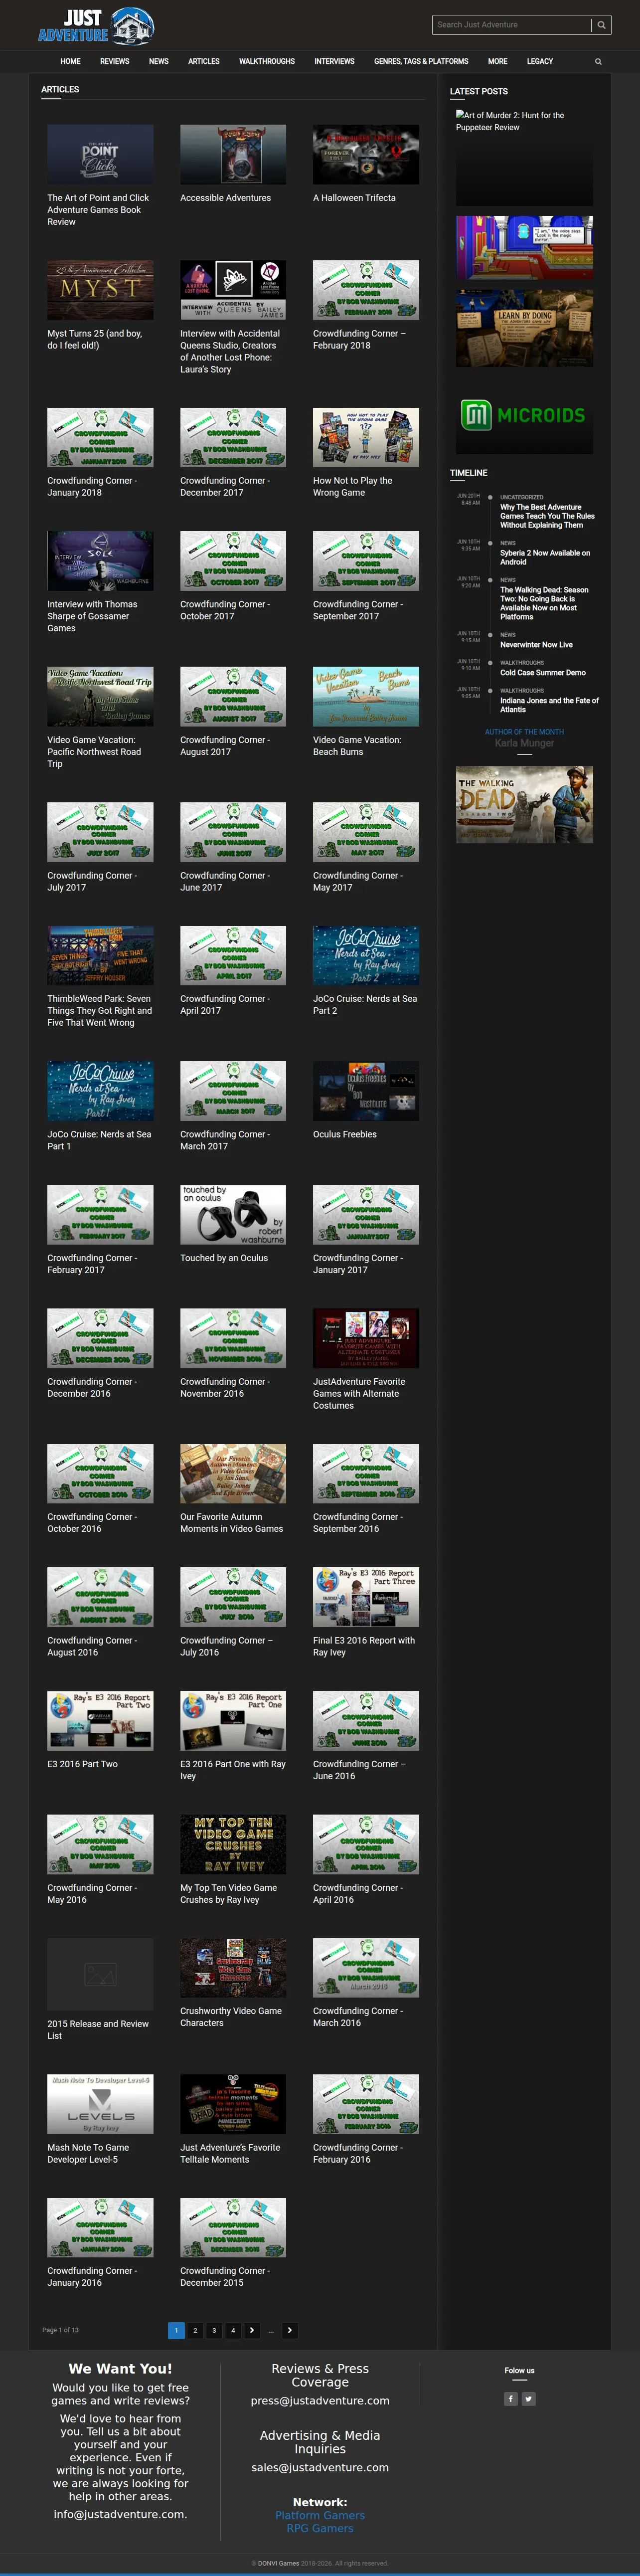This screenshot has height=2576, width=640.
Task: Open Cold Case Summer Demo timeline post
Action: [543, 673]
